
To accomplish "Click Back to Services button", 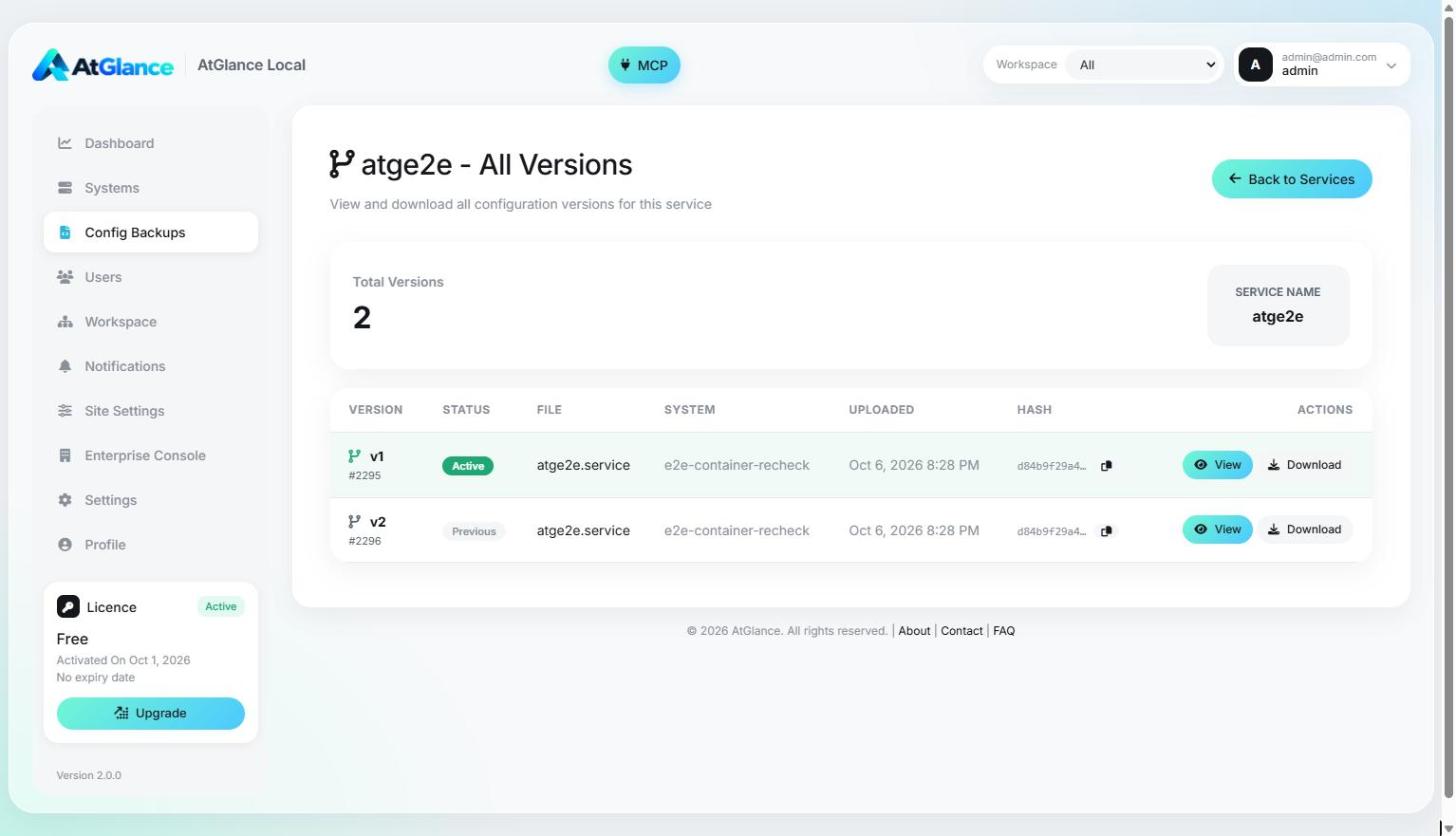I will [x=1292, y=179].
